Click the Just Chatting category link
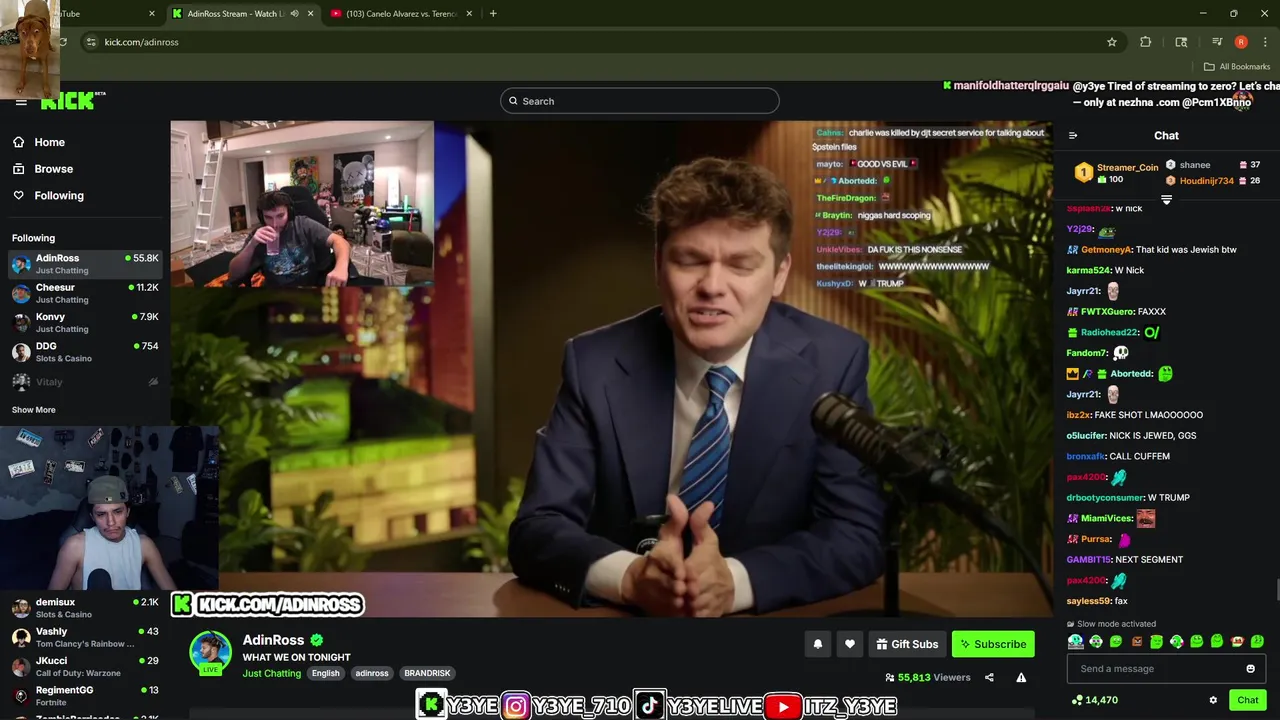The image size is (1280, 720). coord(271,673)
